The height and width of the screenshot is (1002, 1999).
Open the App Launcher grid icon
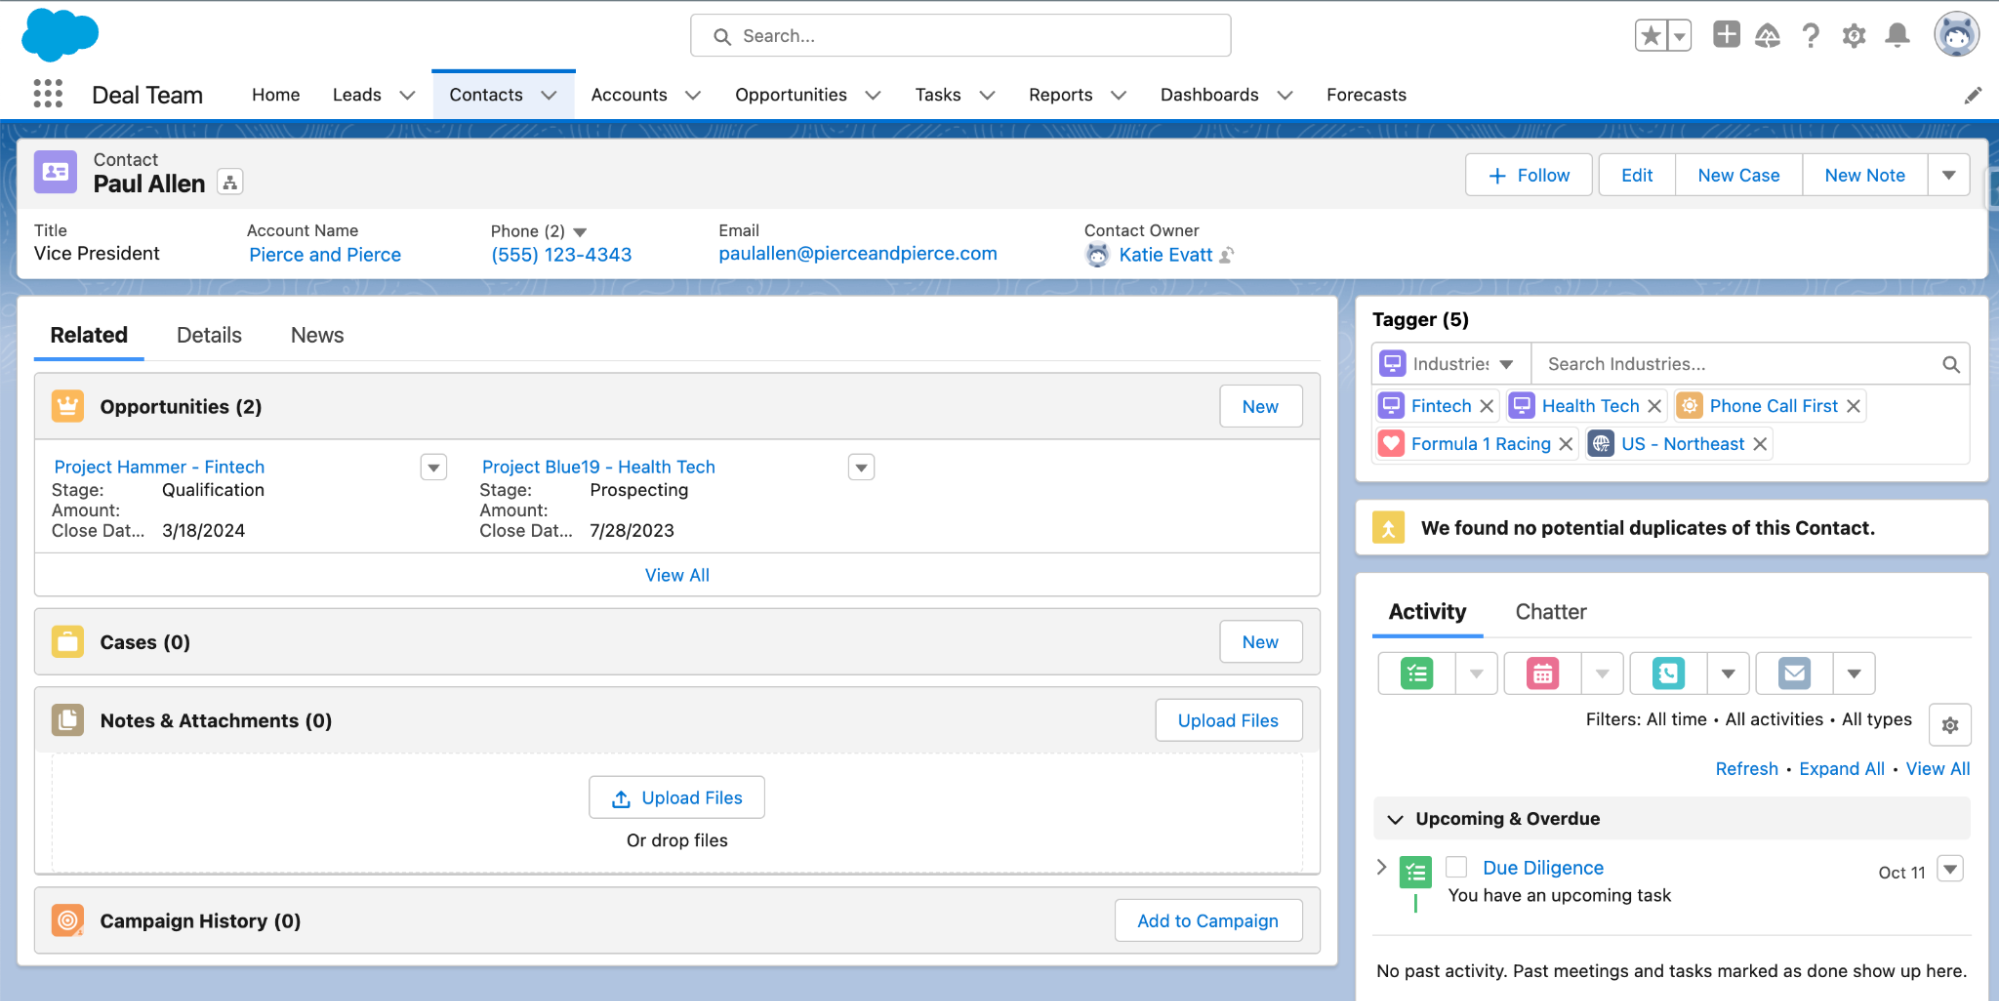48,94
